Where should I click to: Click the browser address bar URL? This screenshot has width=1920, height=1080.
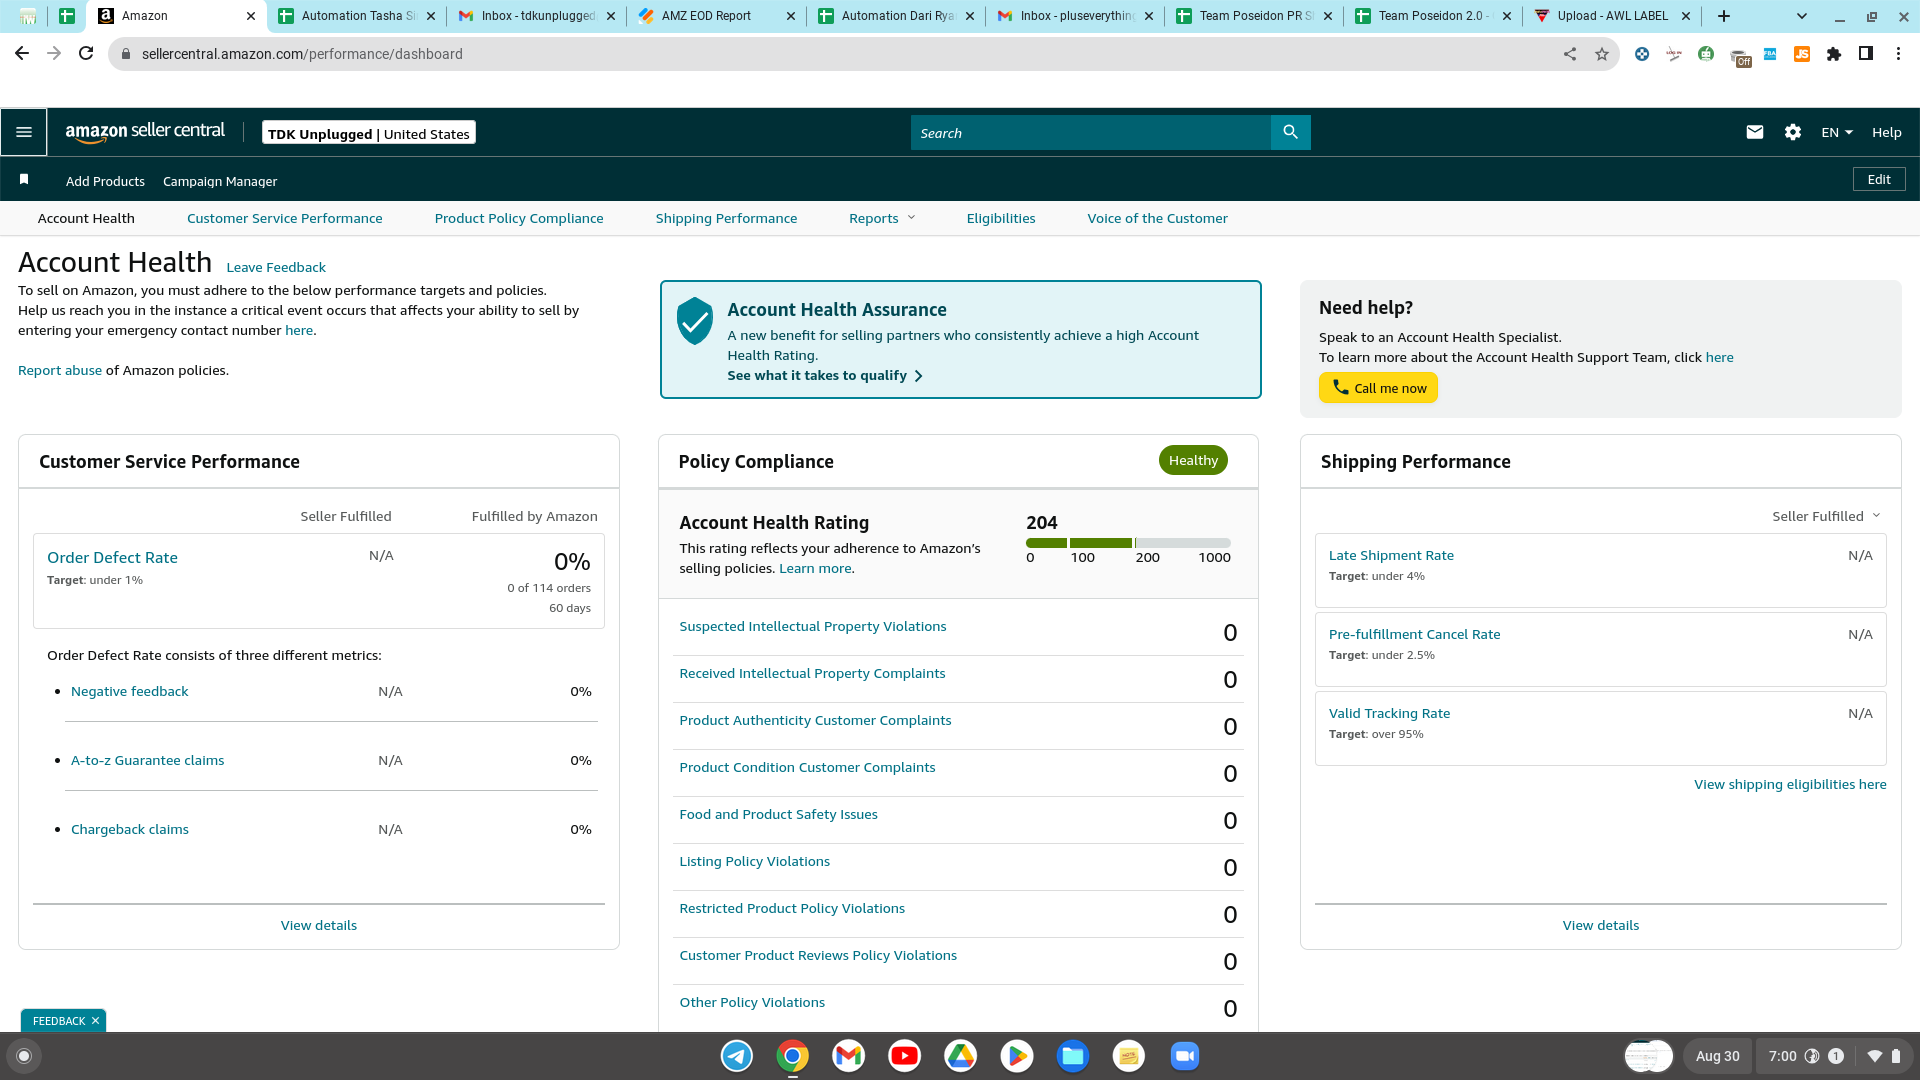[x=302, y=54]
